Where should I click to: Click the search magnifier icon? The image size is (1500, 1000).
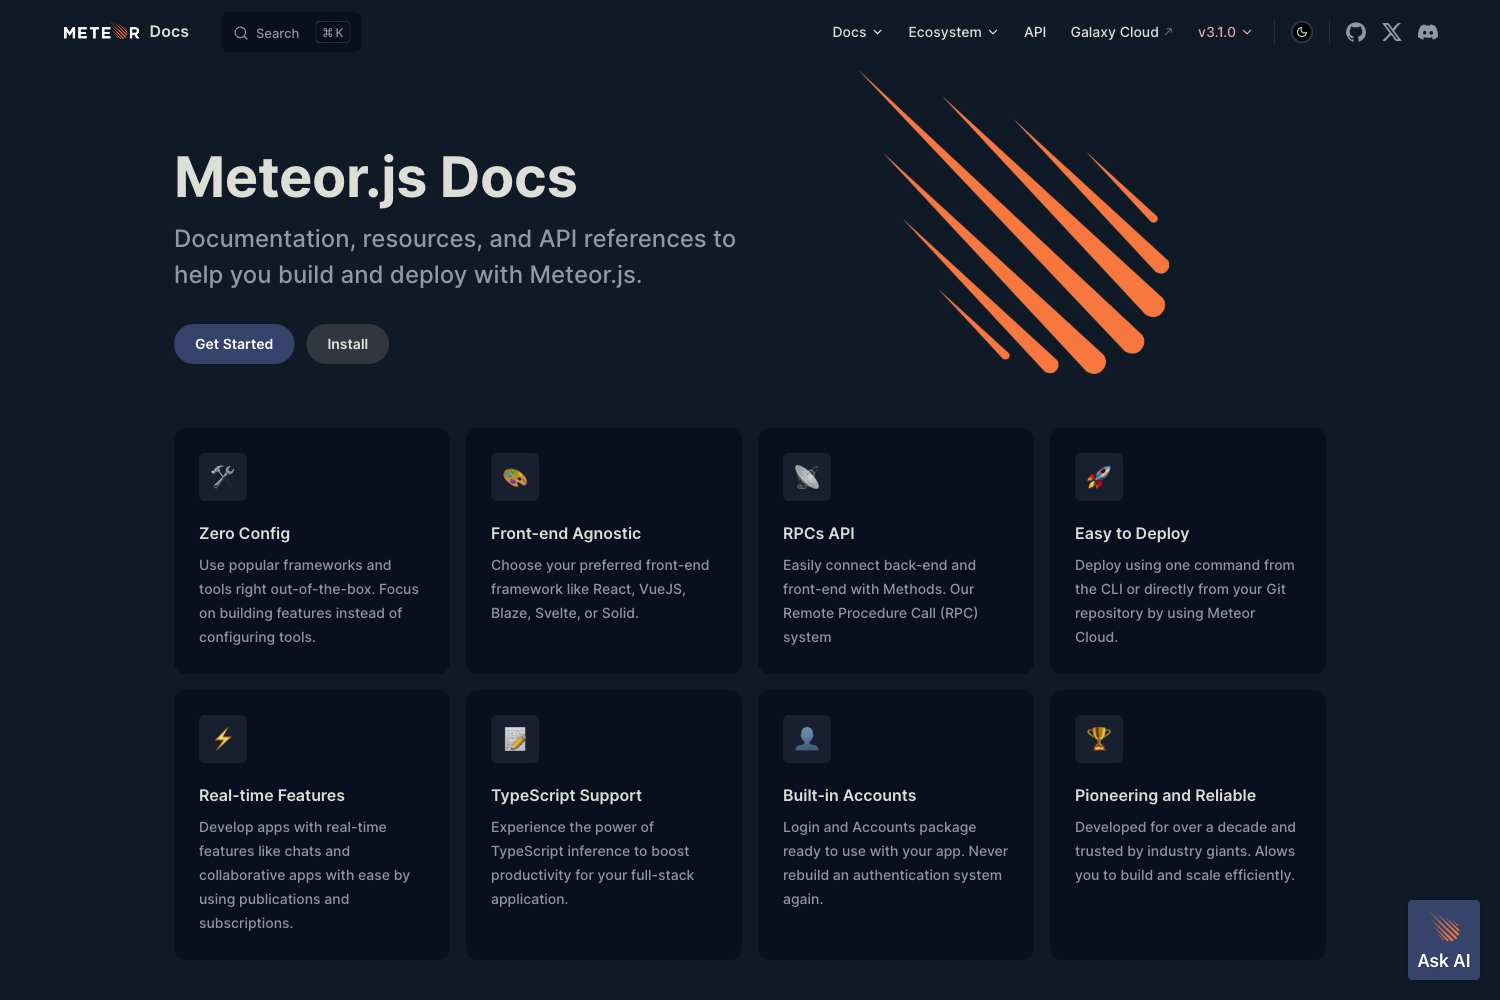point(241,33)
